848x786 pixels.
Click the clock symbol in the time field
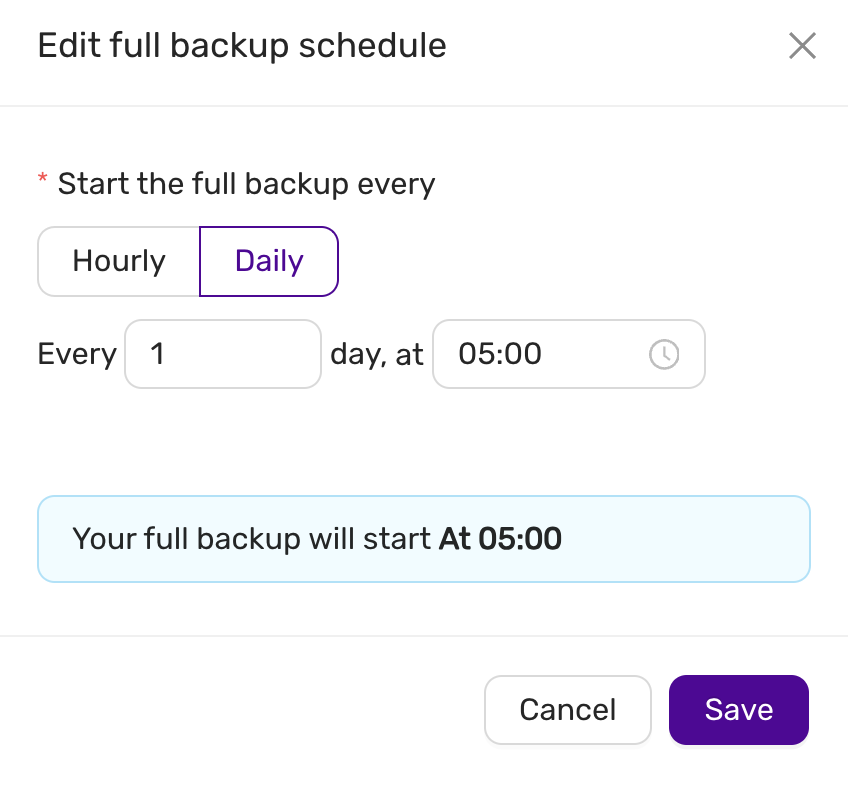[x=664, y=354]
